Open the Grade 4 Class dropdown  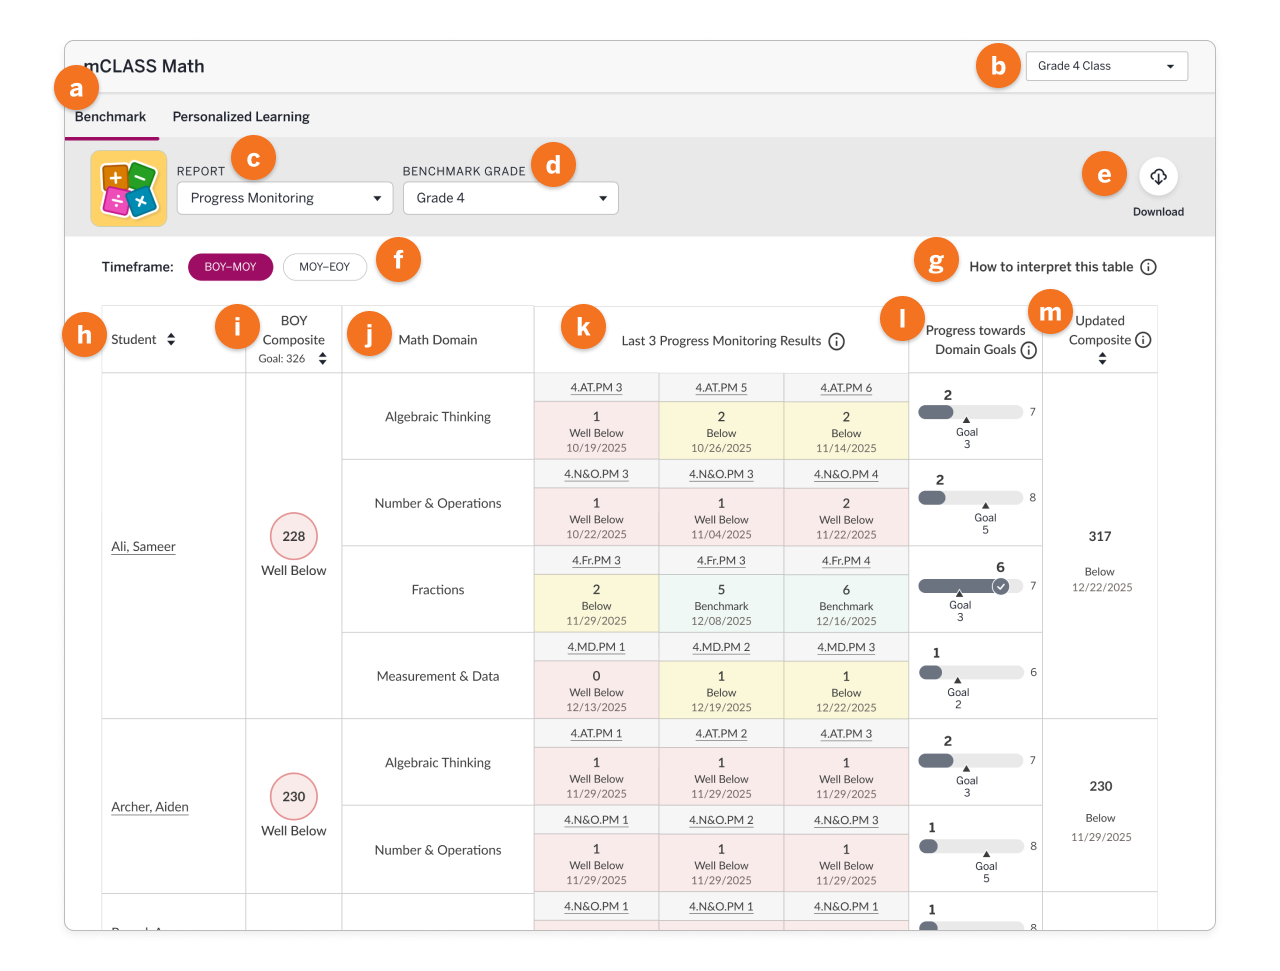coord(1107,66)
